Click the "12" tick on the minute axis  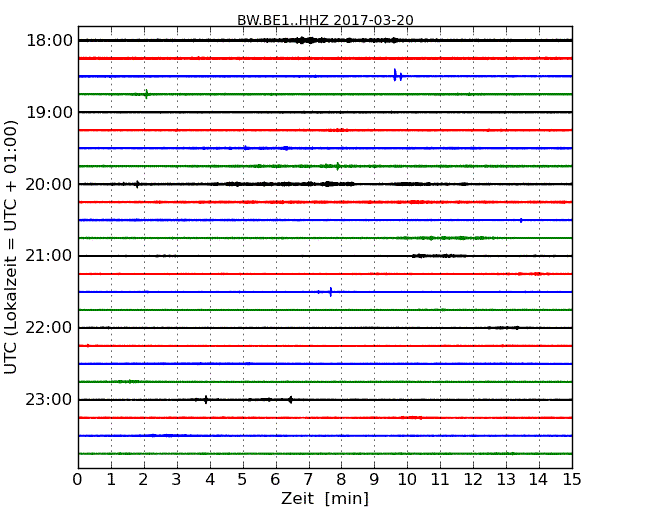coord(473,479)
